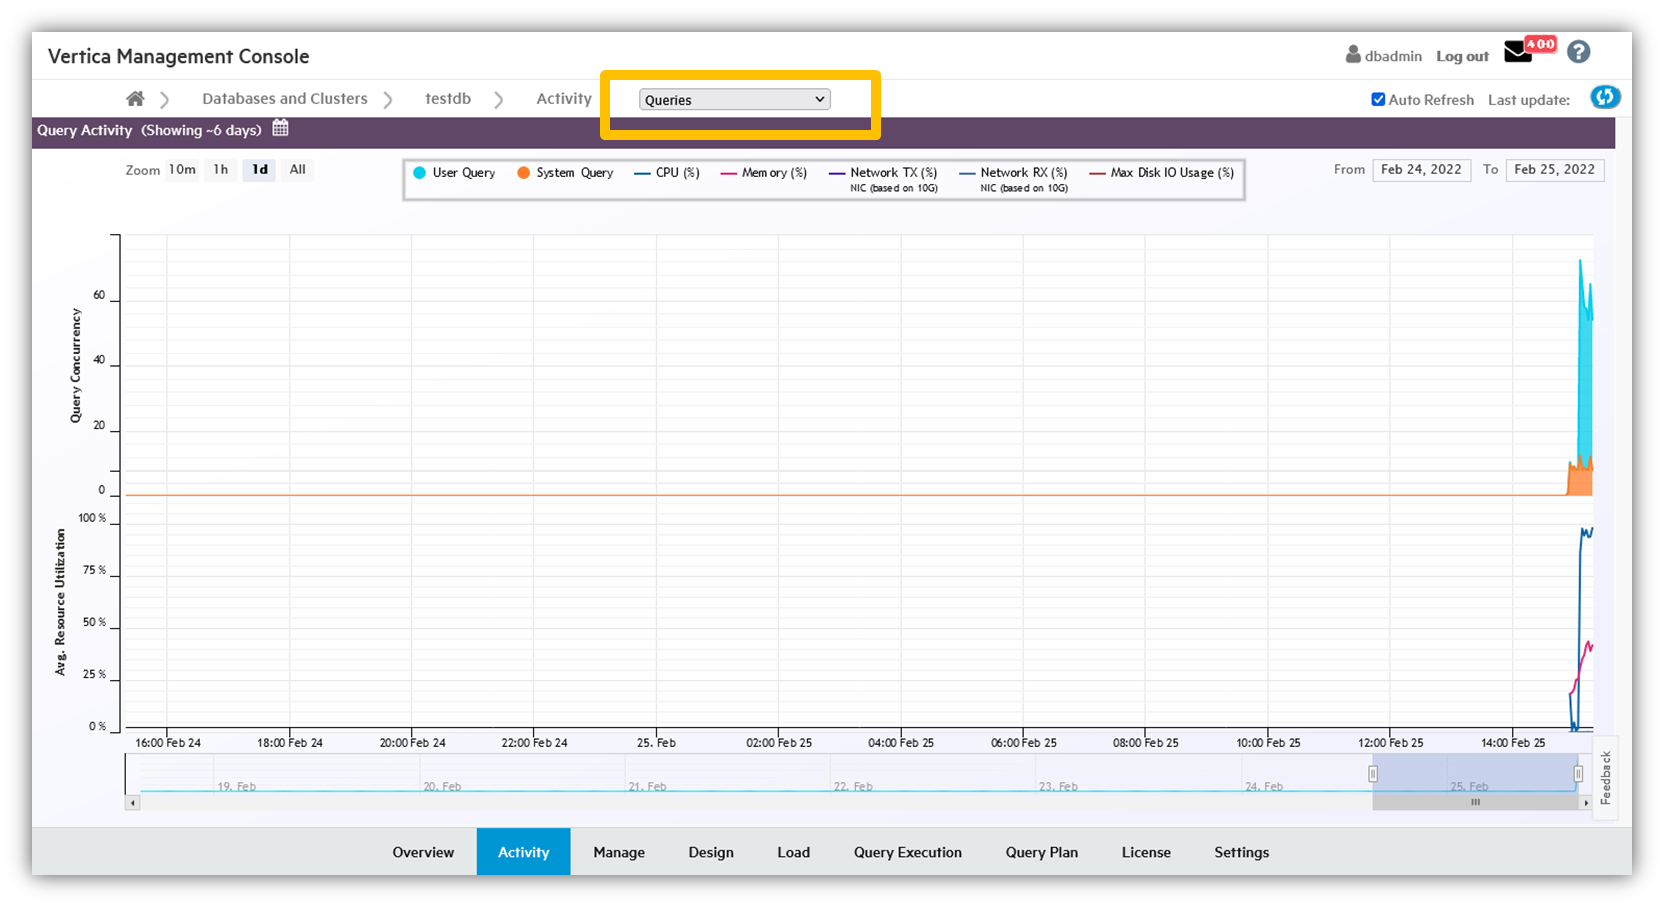Image resolution: width=1664 pixels, height=907 pixels.
Task: Toggle User Query series in legend
Action: click(455, 173)
